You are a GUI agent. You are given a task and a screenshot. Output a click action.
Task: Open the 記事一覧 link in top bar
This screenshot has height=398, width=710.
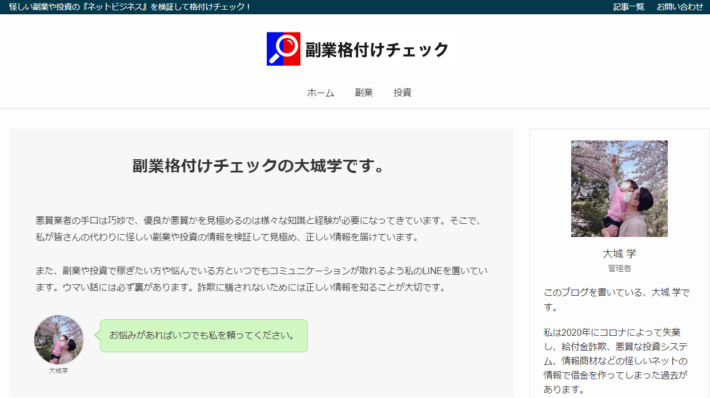pyautogui.click(x=628, y=7)
